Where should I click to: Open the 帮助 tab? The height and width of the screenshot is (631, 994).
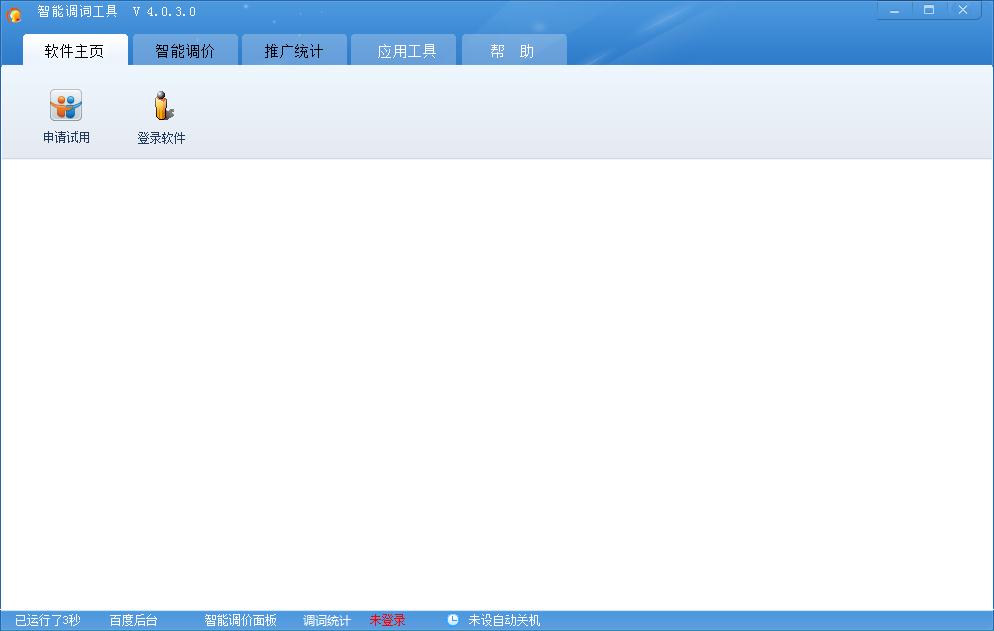pyautogui.click(x=513, y=48)
